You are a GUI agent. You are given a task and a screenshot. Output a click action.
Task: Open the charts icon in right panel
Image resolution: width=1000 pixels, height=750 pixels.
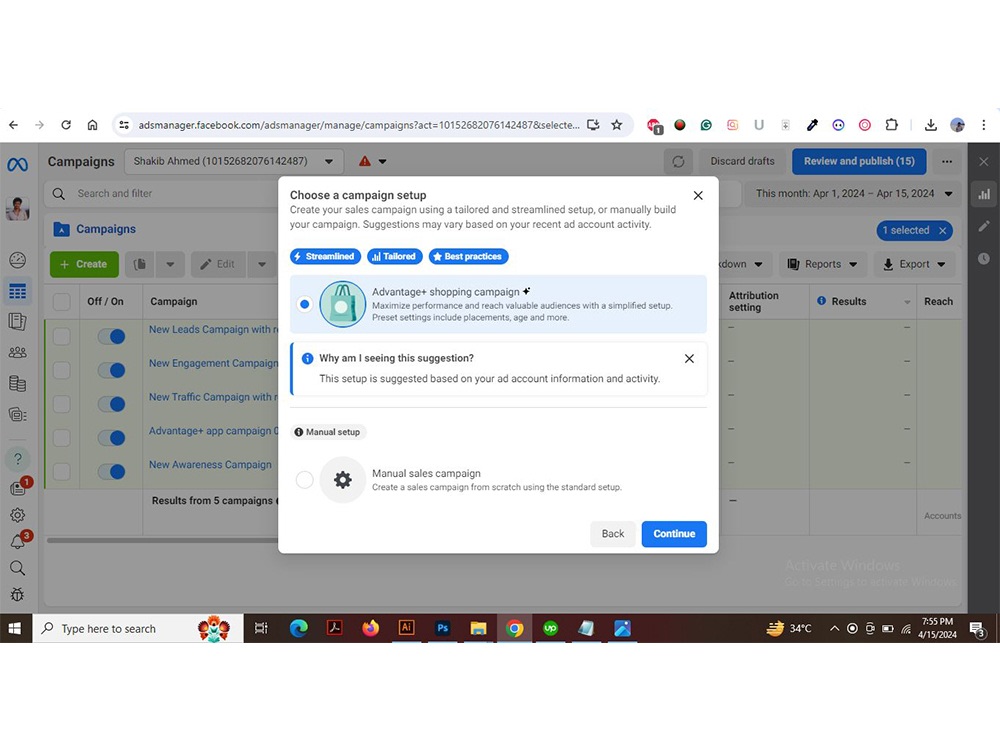984,194
